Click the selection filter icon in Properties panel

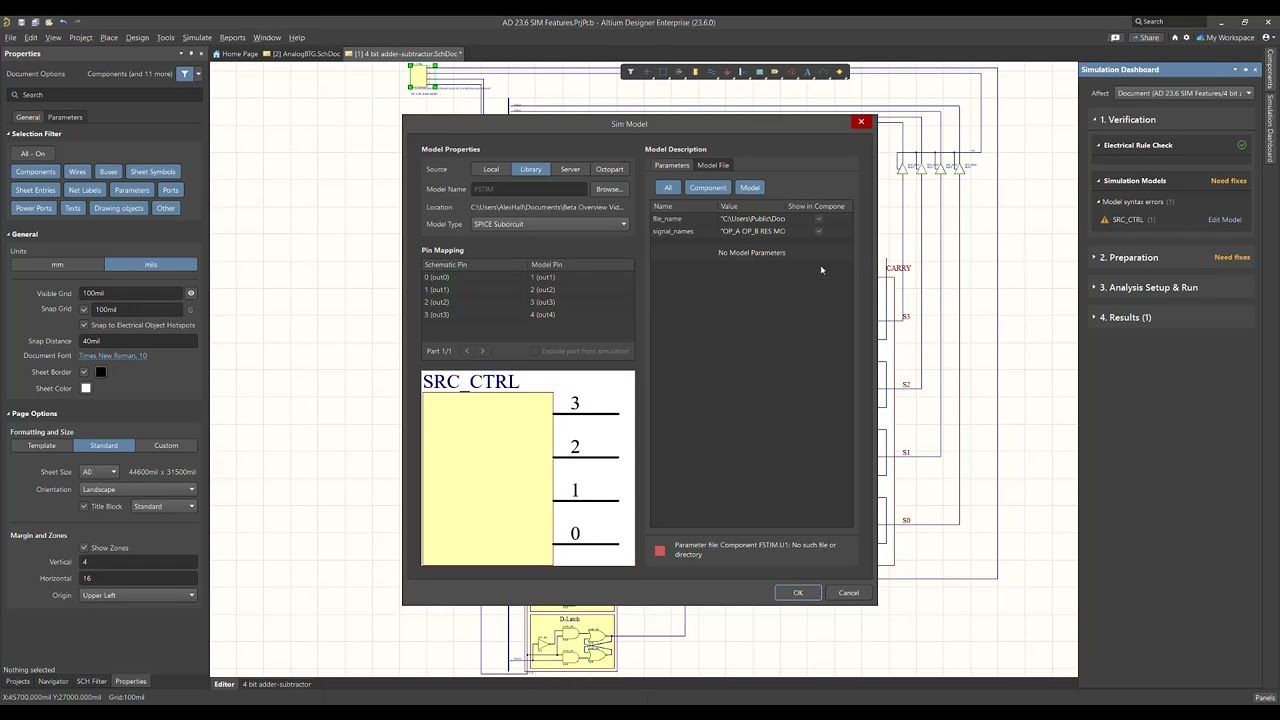184,73
